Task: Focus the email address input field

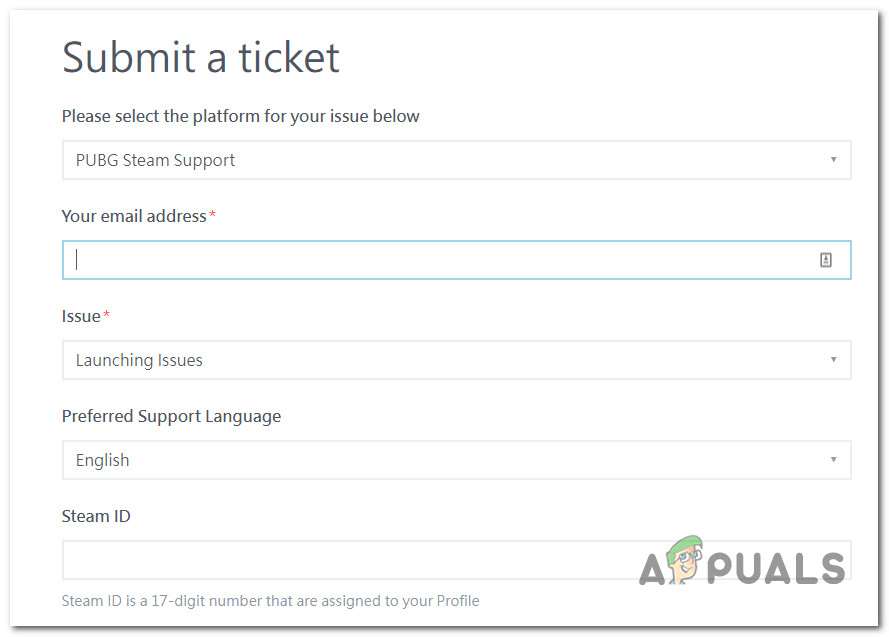Action: point(440,260)
